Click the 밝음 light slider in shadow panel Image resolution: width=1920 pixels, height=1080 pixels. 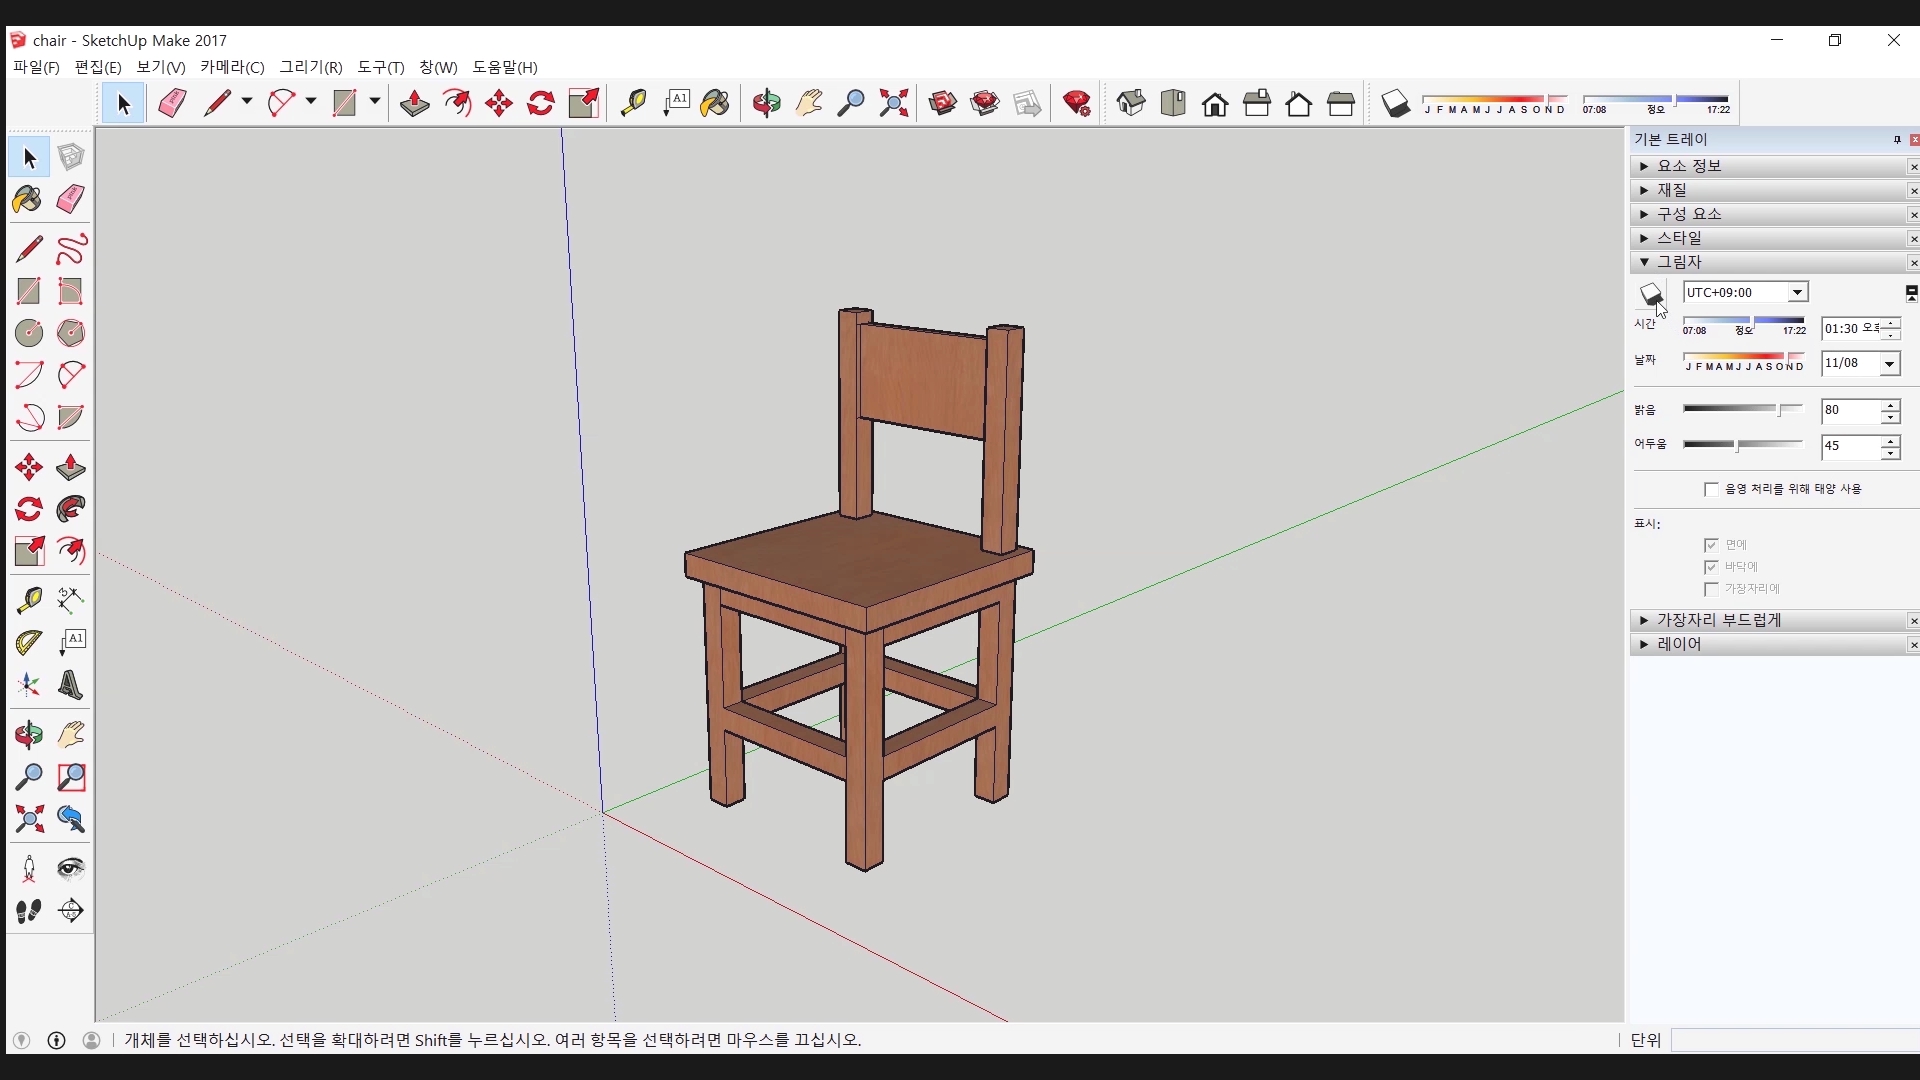click(x=1742, y=410)
